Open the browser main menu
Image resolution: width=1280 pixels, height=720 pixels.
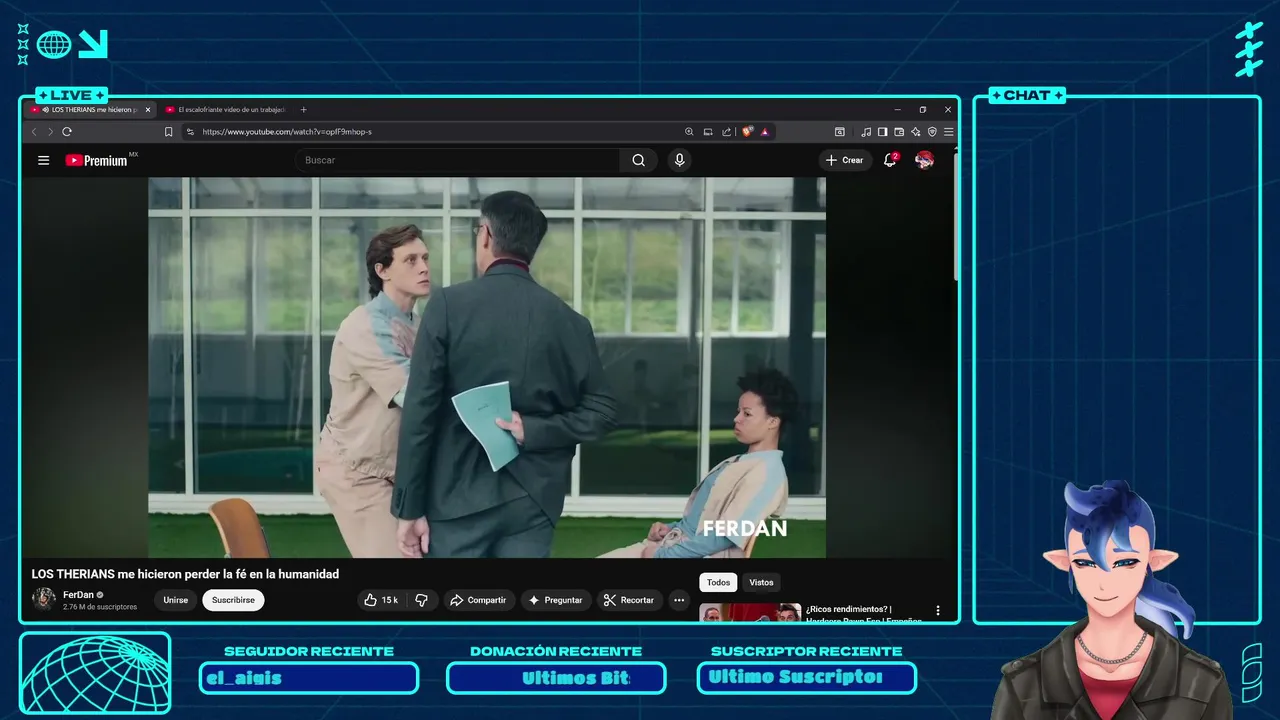[948, 131]
